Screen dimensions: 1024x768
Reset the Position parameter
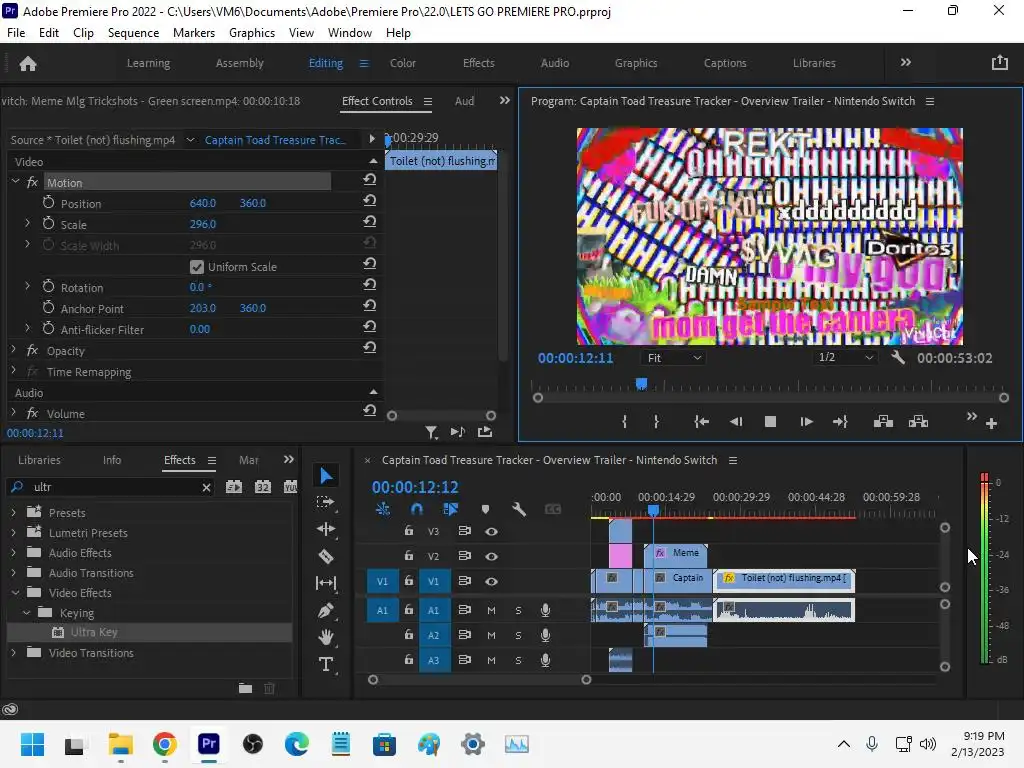(x=370, y=200)
